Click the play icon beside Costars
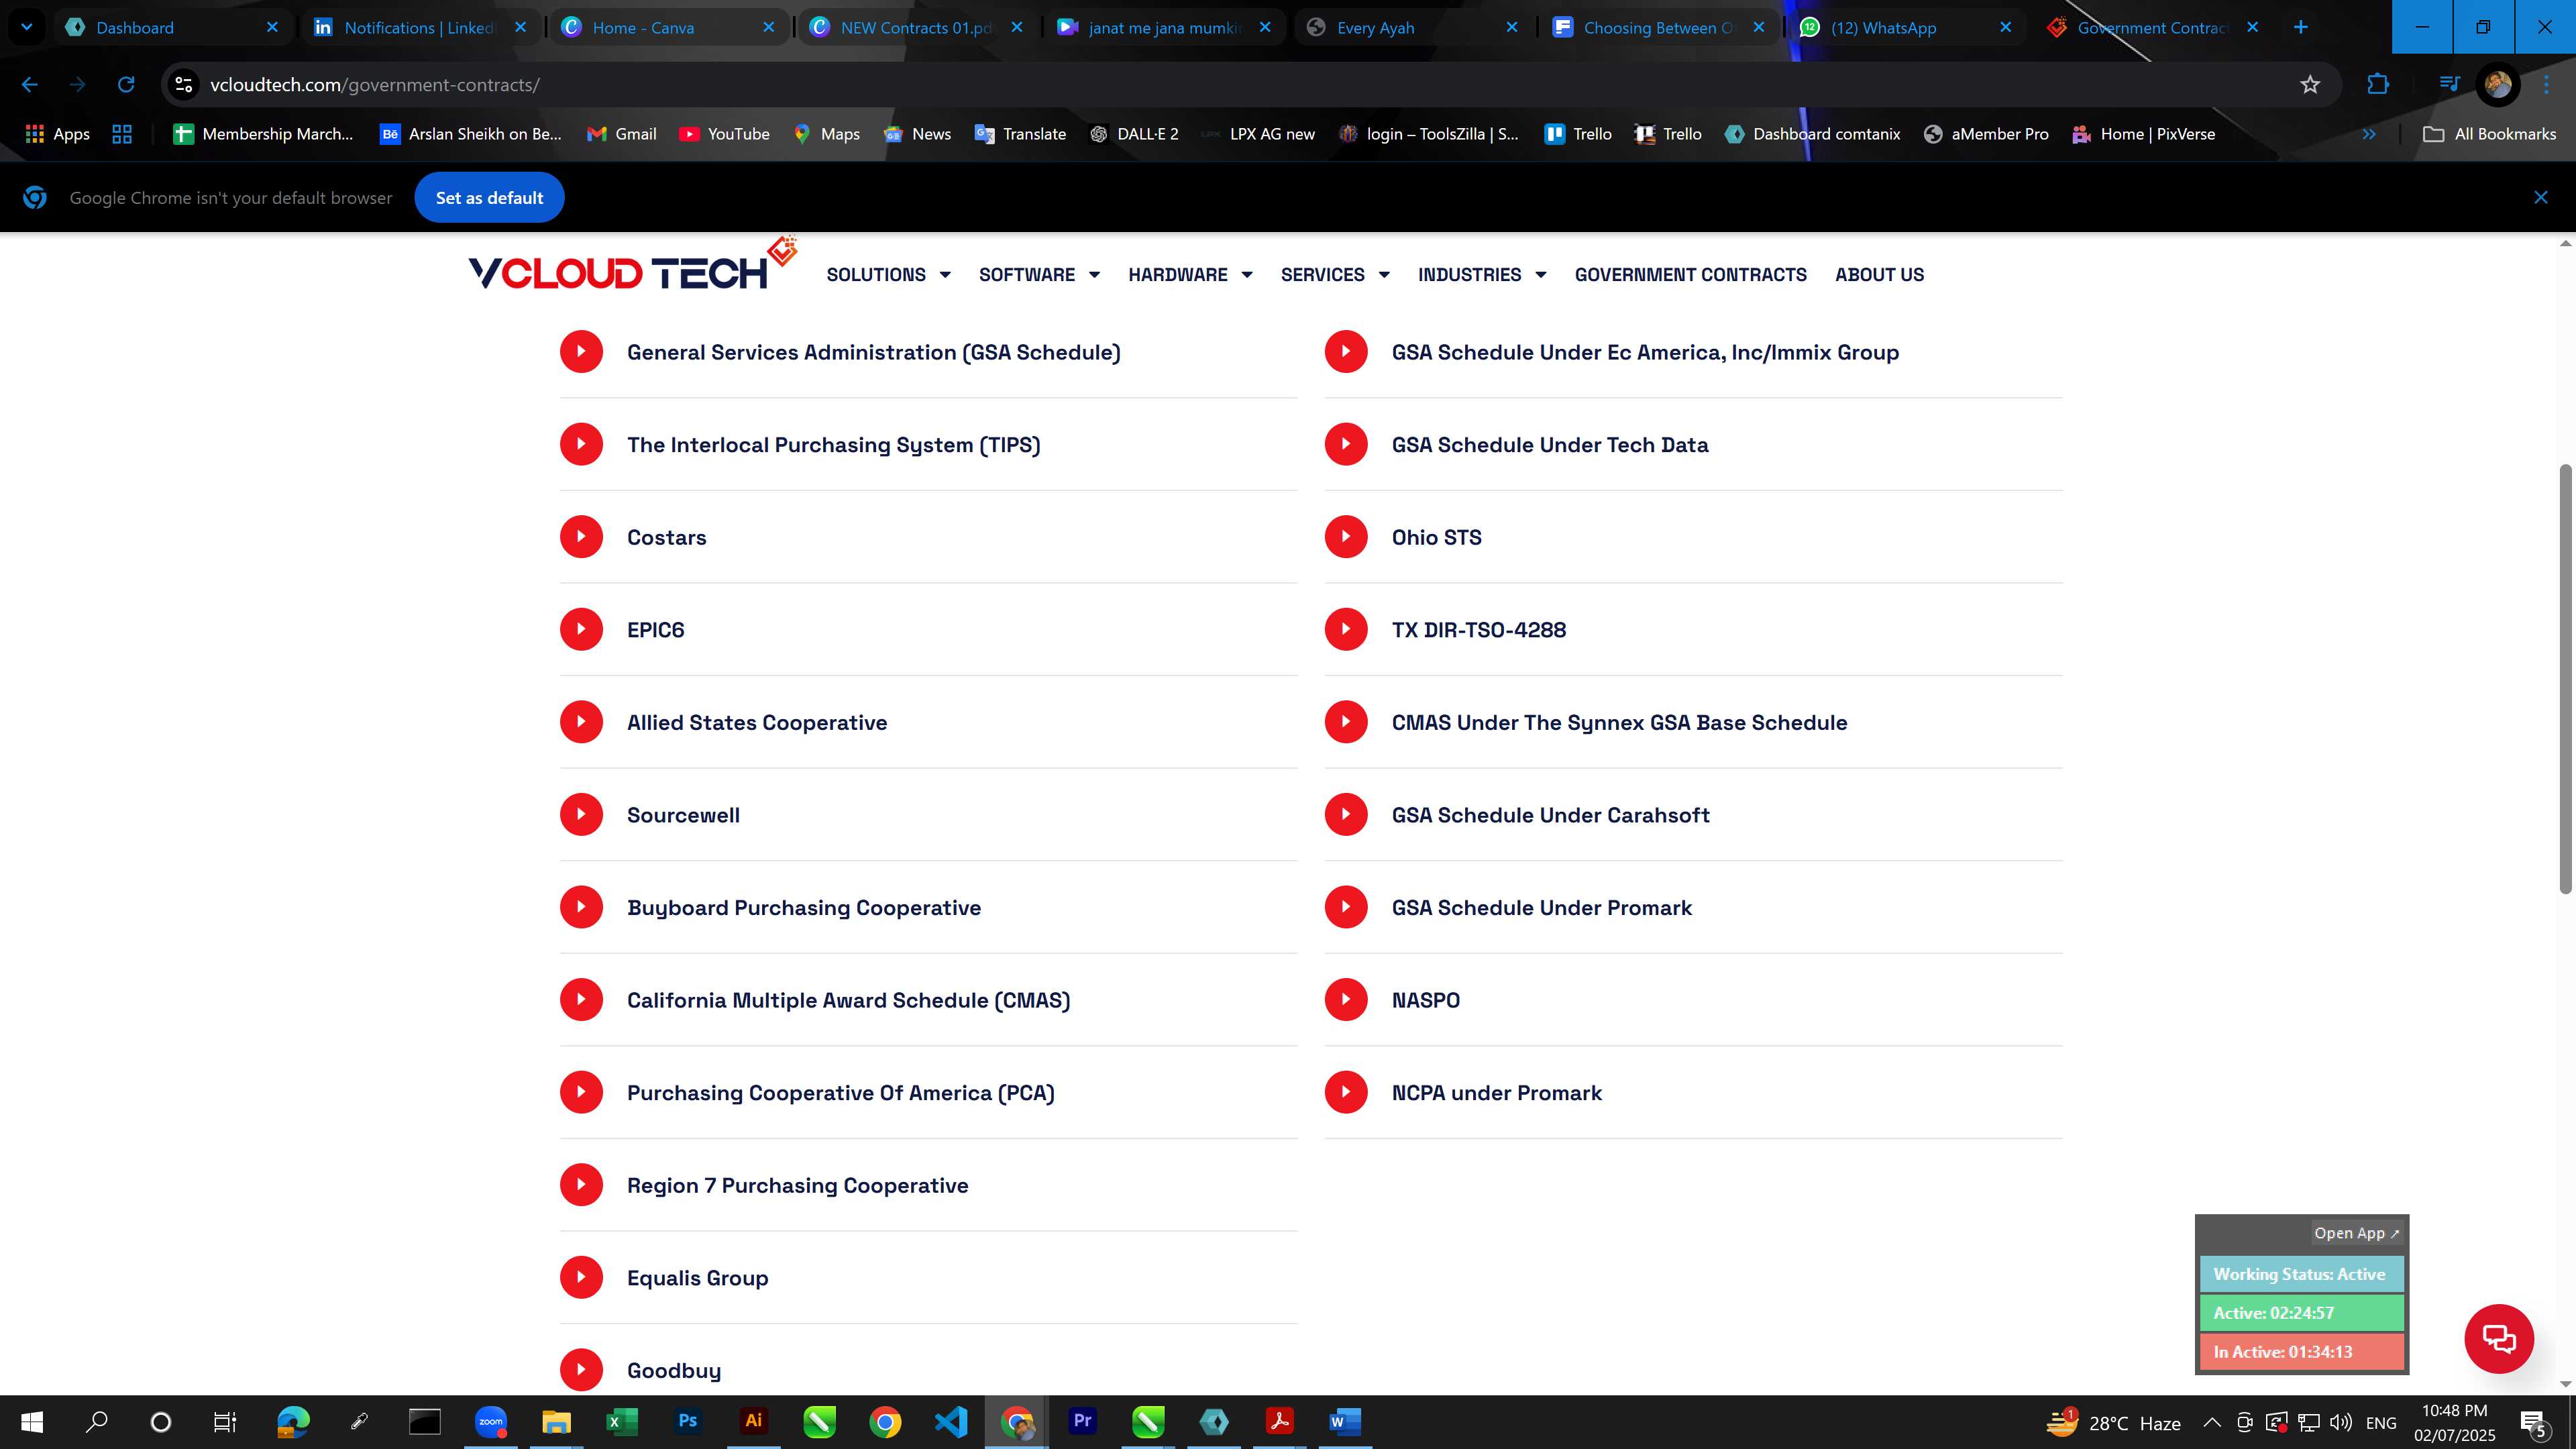This screenshot has height=1449, width=2576. click(x=581, y=537)
